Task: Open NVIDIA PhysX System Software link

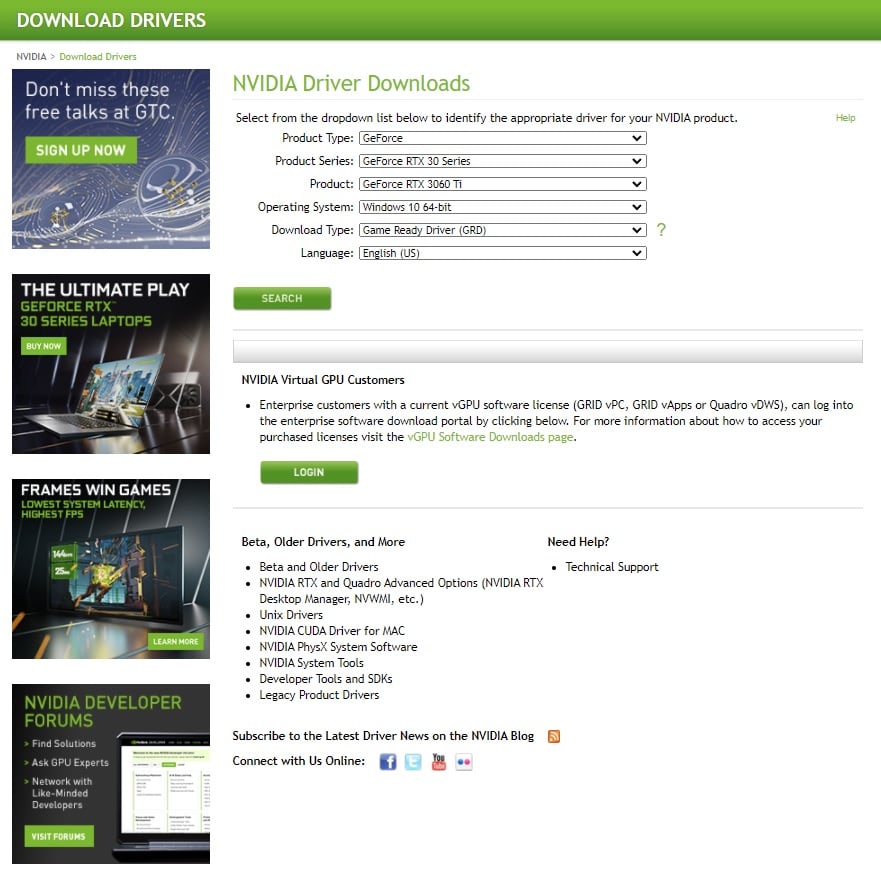Action: click(x=338, y=647)
